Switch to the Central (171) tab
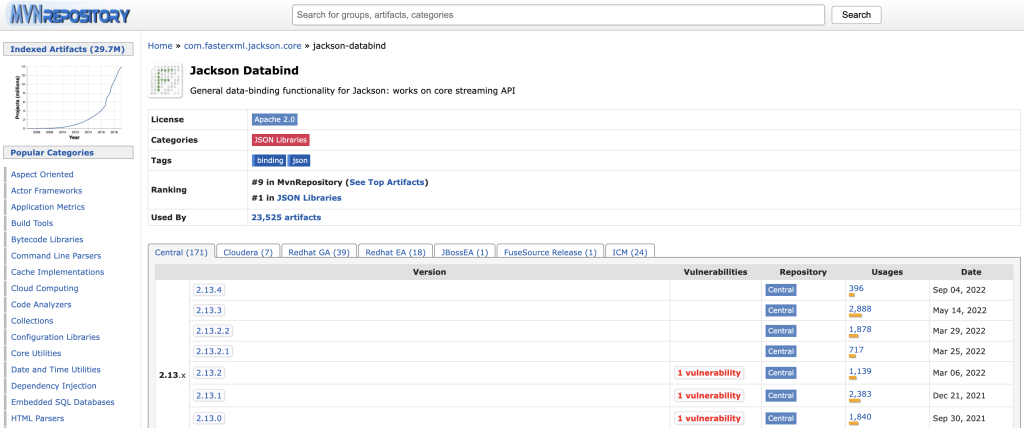 181,252
